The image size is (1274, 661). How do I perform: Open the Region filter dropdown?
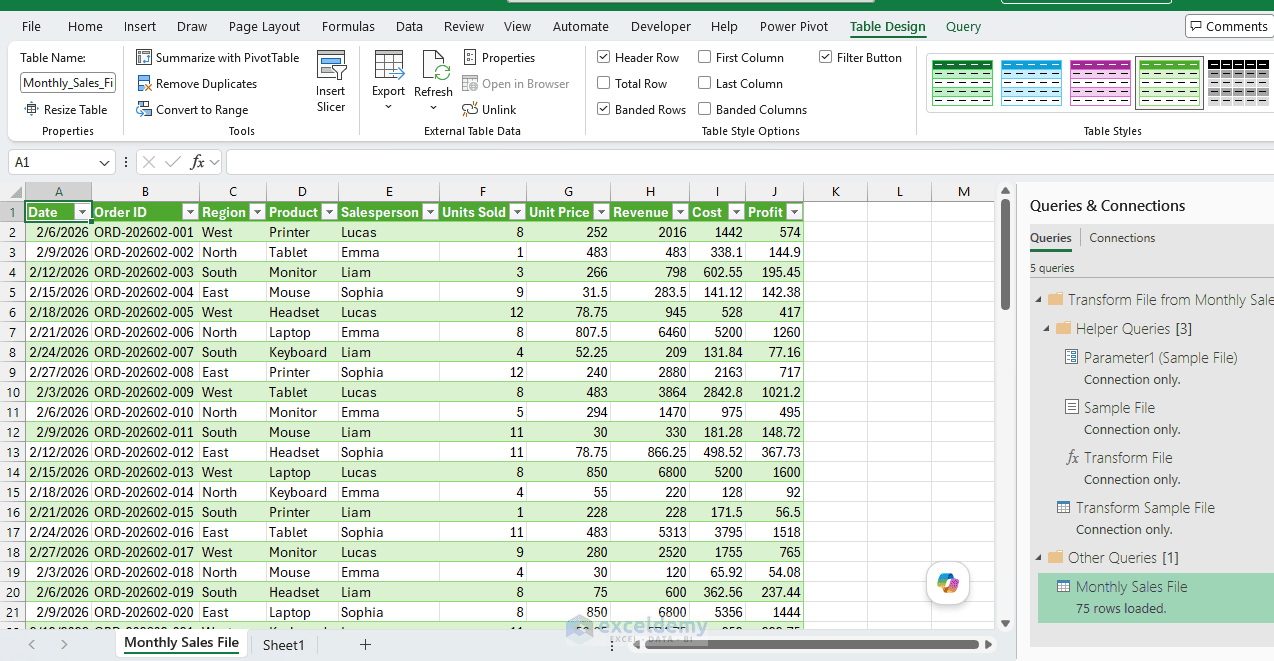click(x=256, y=212)
